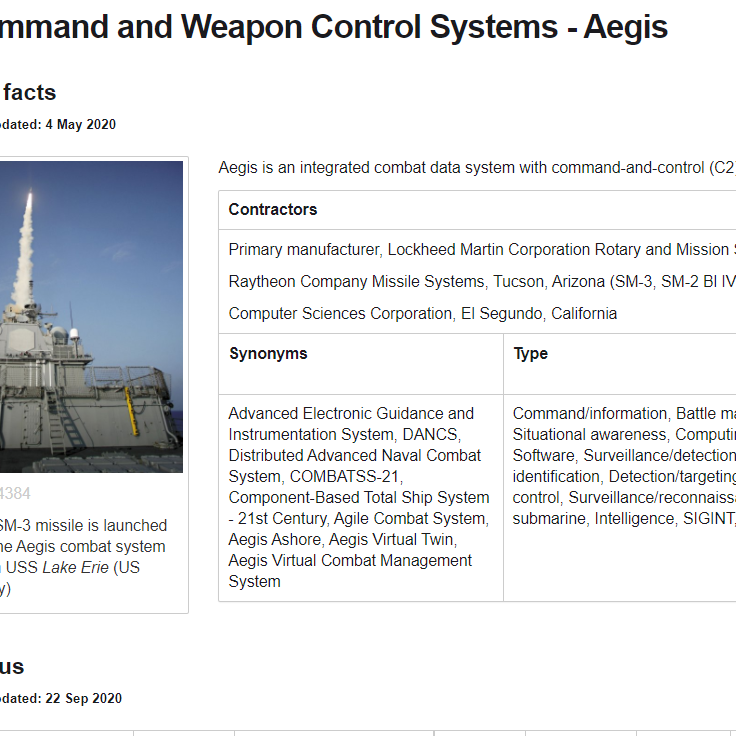Select the Contractors table header

[273, 209]
